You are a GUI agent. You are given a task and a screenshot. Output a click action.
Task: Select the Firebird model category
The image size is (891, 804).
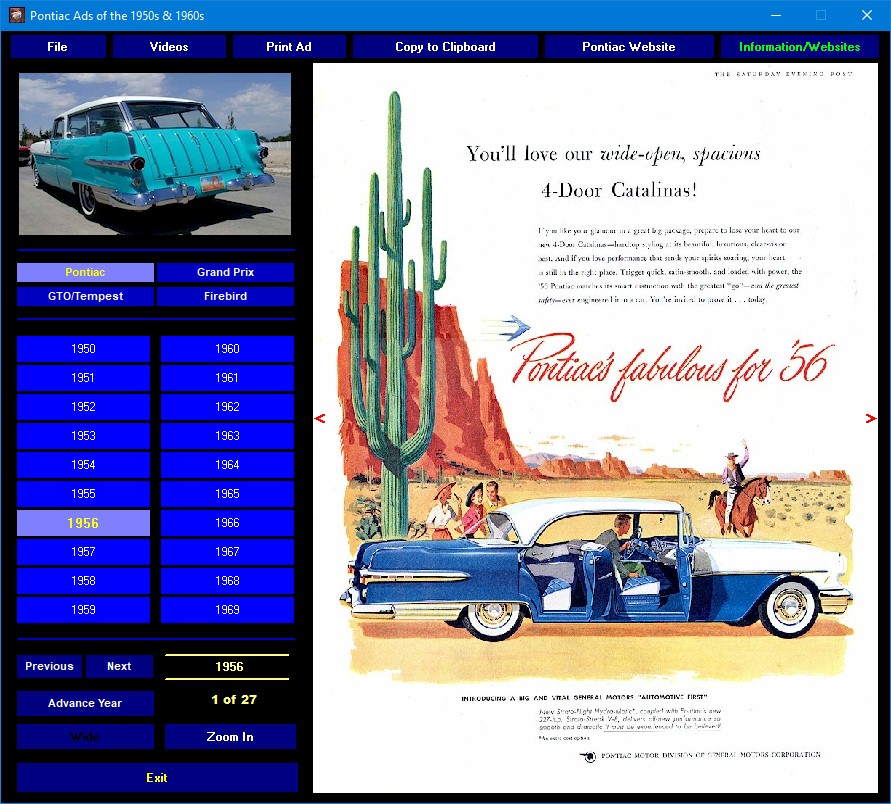[226, 296]
